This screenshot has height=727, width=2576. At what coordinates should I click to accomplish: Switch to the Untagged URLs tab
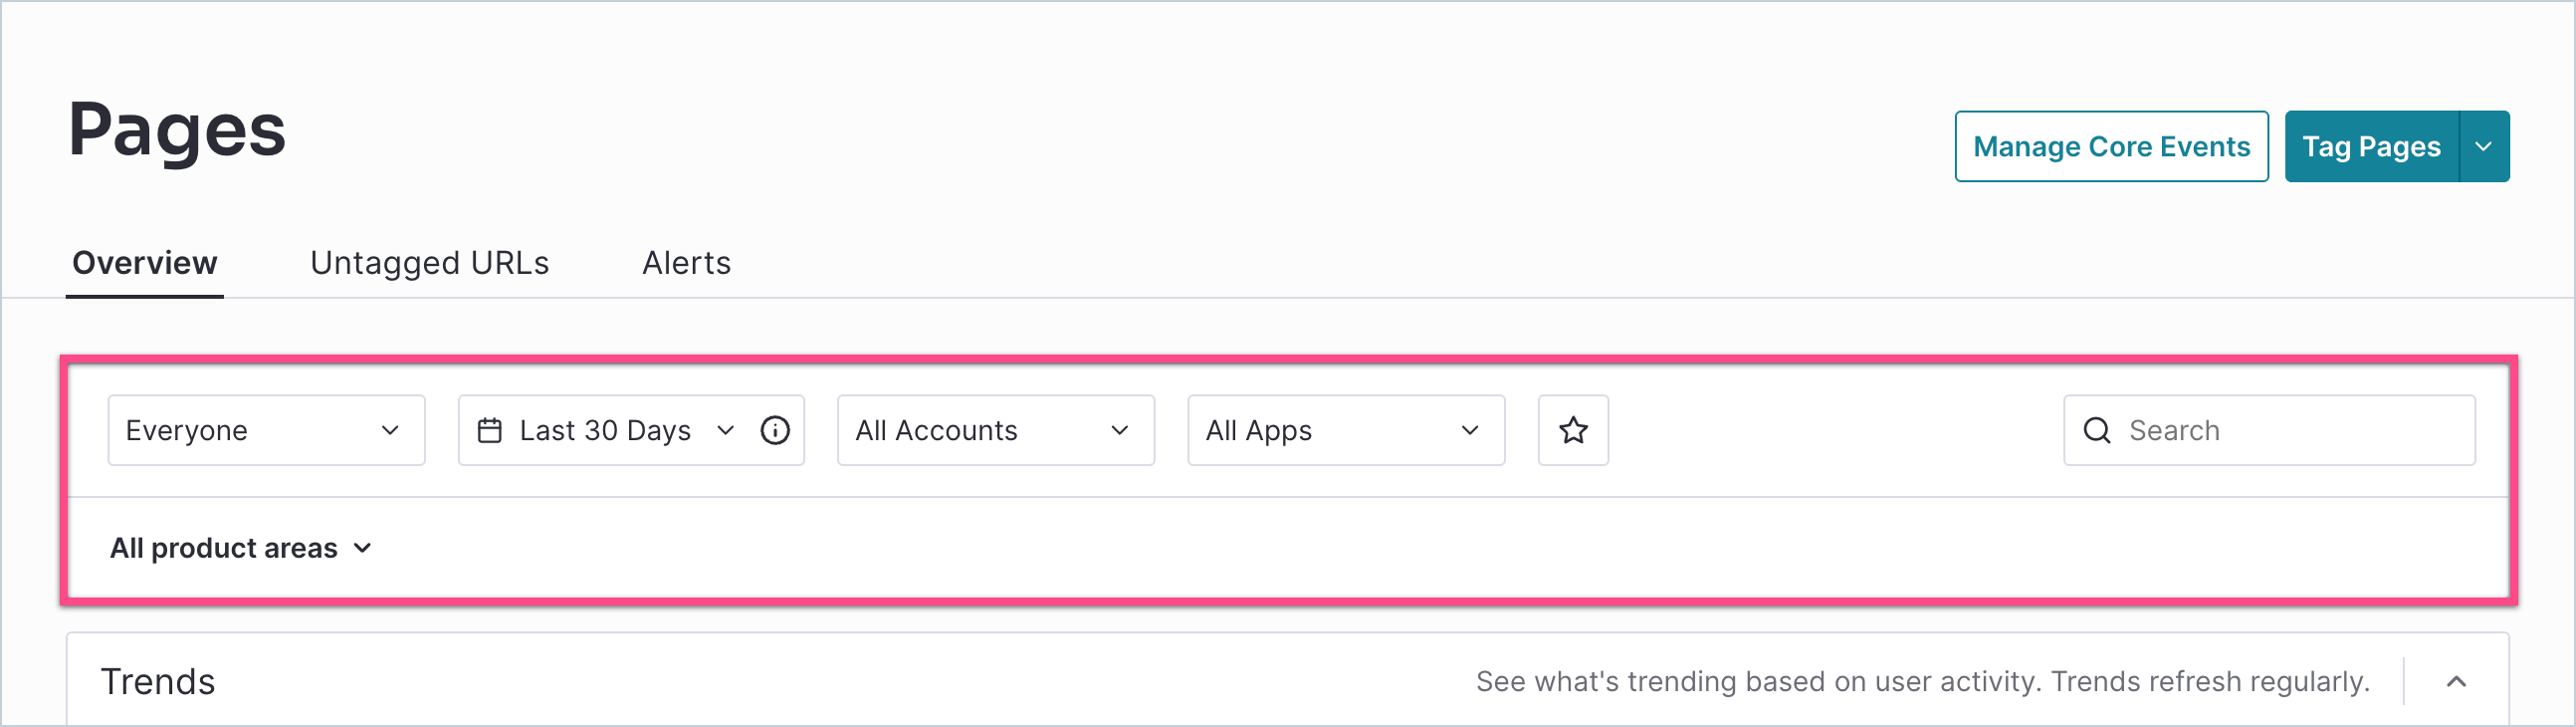[429, 263]
